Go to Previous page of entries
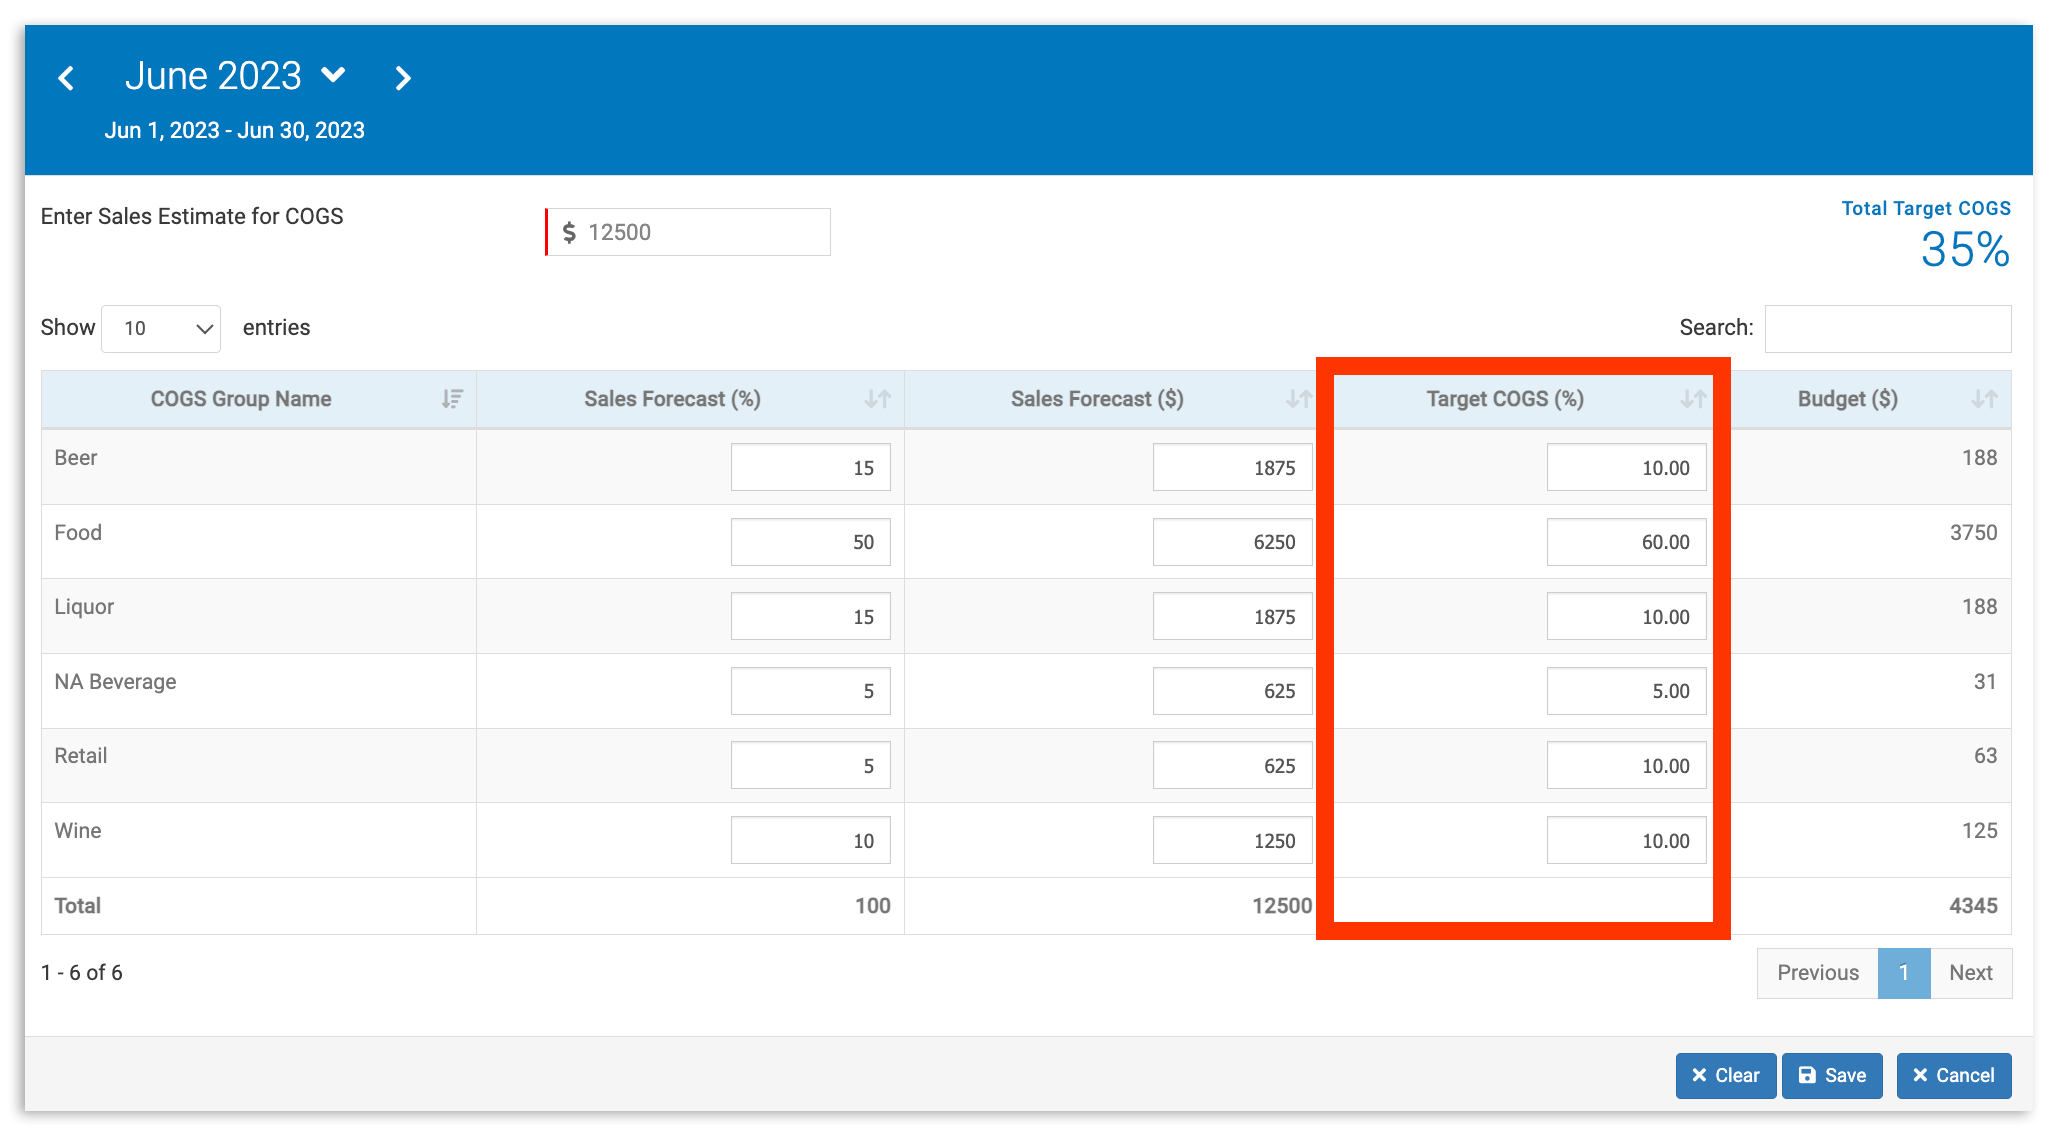Screen dimensions: 2058x1136 (x=1817, y=972)
